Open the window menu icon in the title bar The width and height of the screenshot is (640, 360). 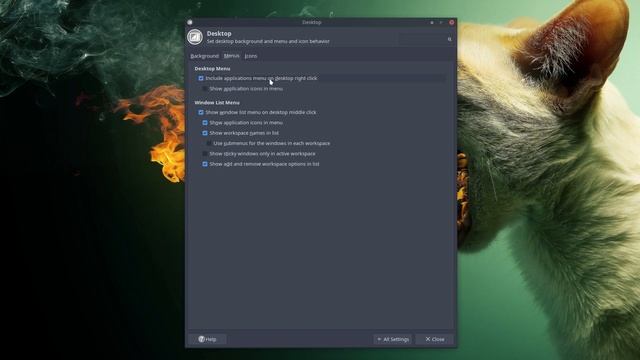190,22
